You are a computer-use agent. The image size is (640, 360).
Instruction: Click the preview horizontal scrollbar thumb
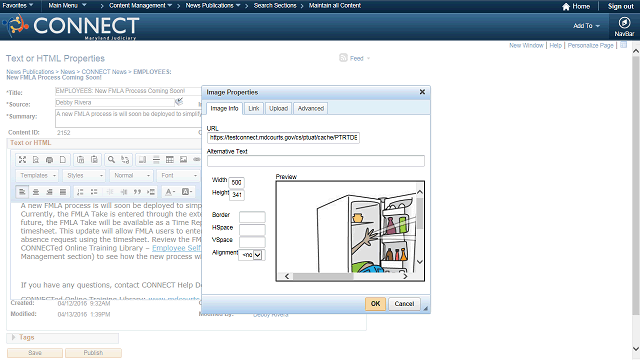point(323,276)
